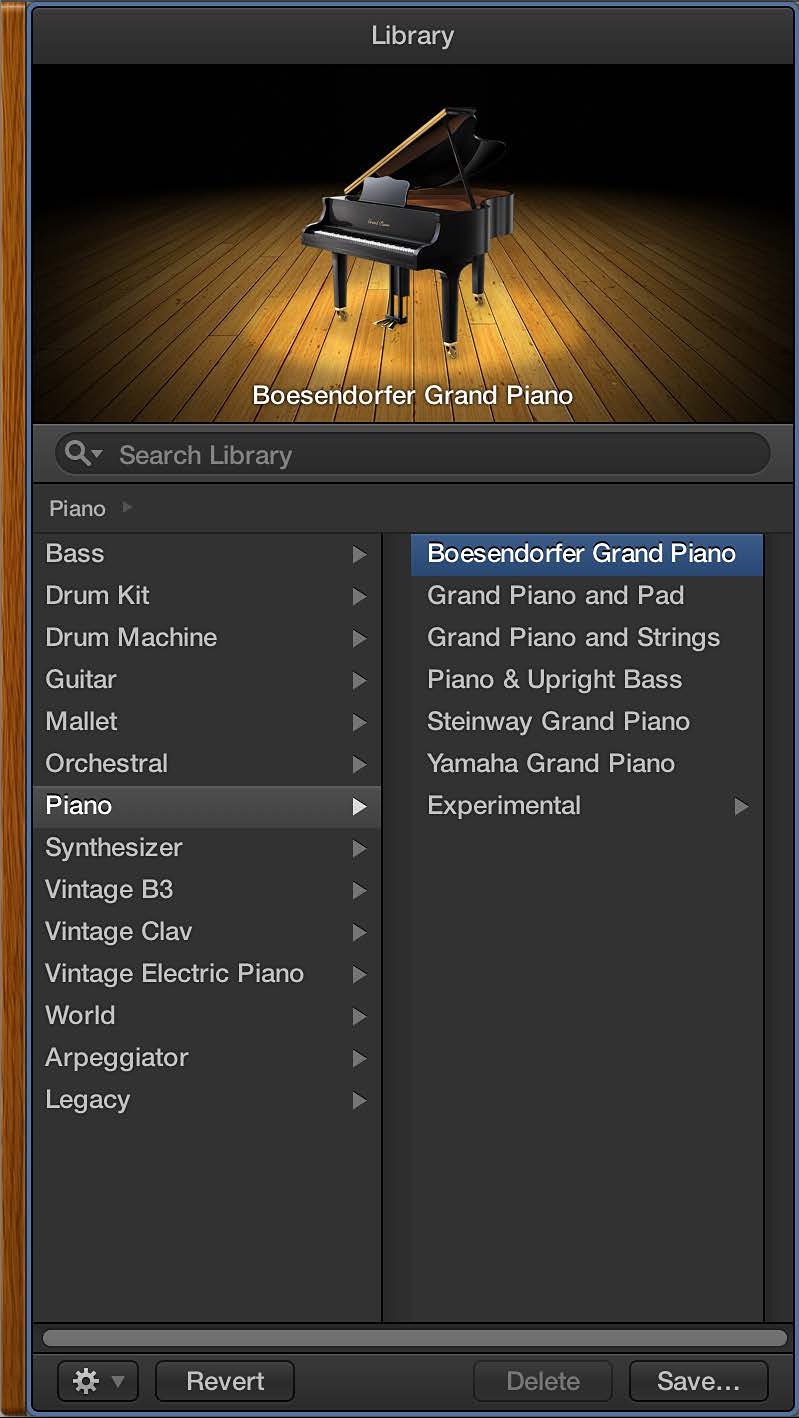Open the gear action menu
Screen dimensions: 799x1418
(99, 1381)
